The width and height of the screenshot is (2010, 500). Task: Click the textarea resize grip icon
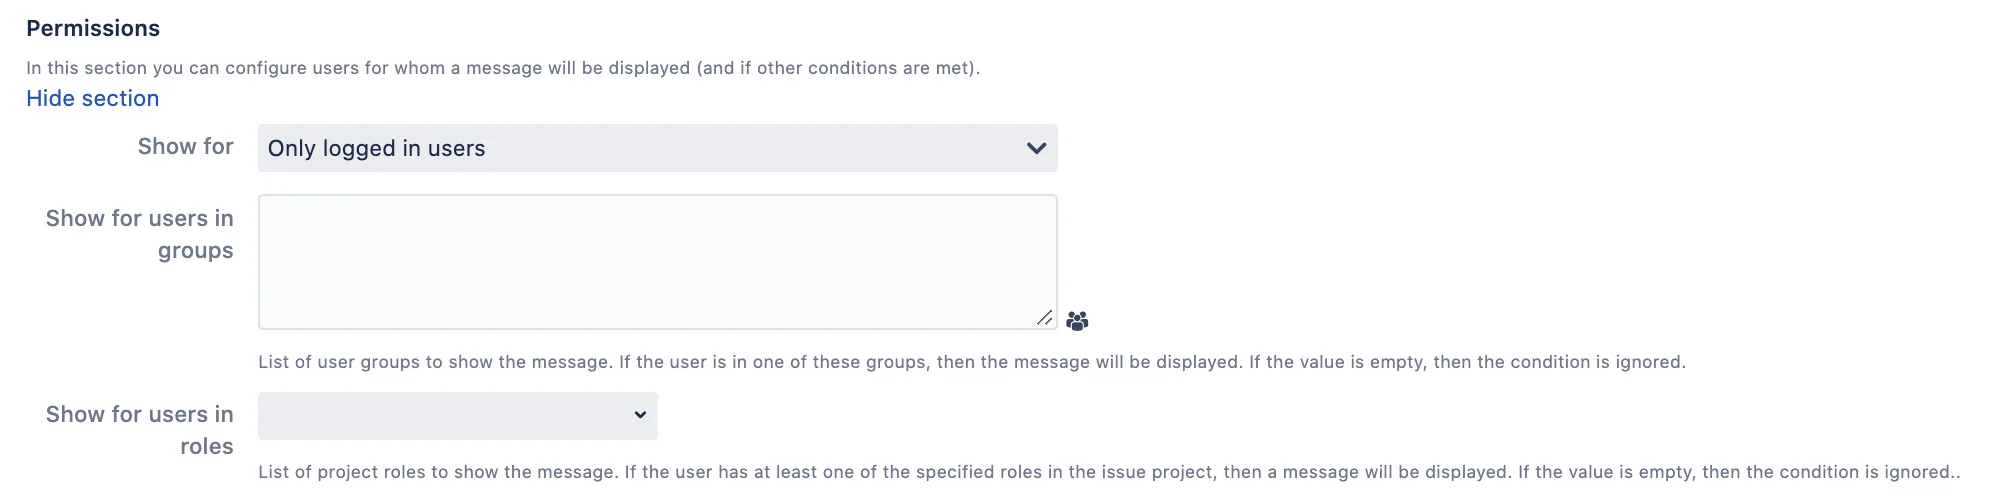tap(1044, 317)
